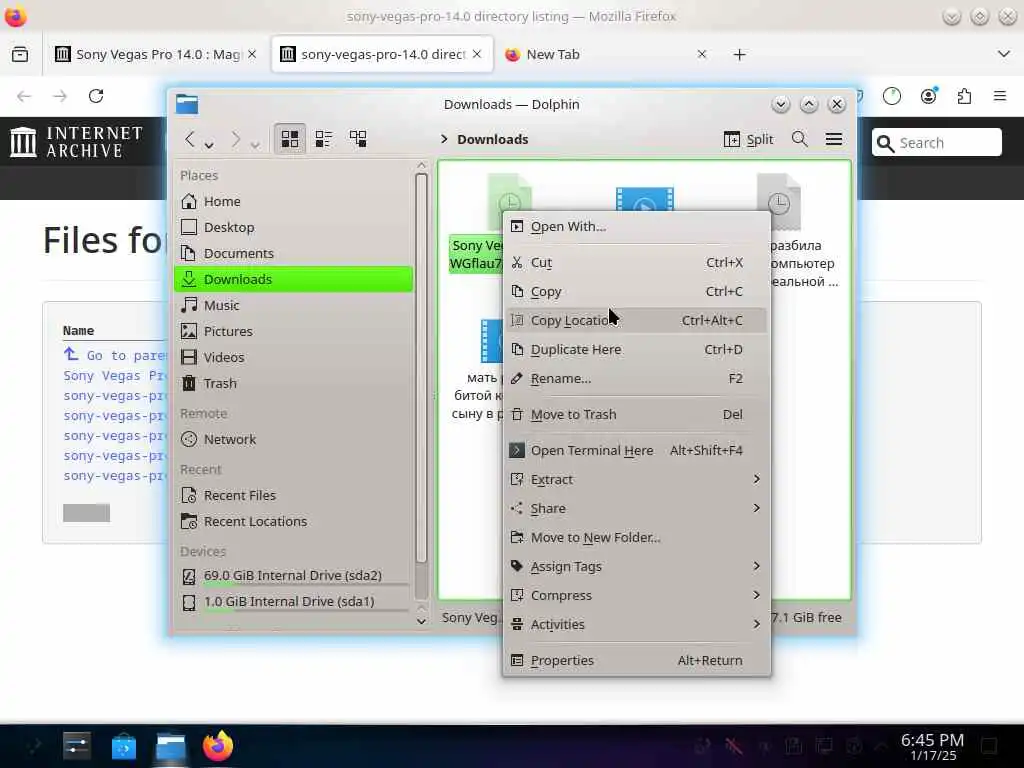
Task: Open Music in Places panel
Action: (x=294, y=305)
